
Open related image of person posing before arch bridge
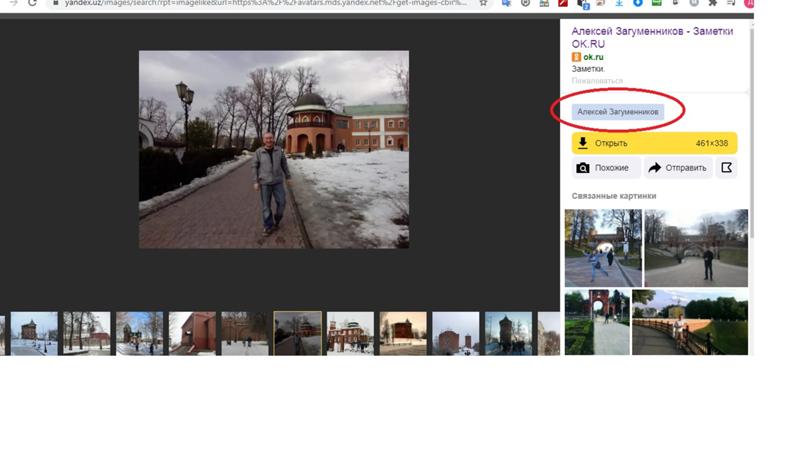(603, 248)
